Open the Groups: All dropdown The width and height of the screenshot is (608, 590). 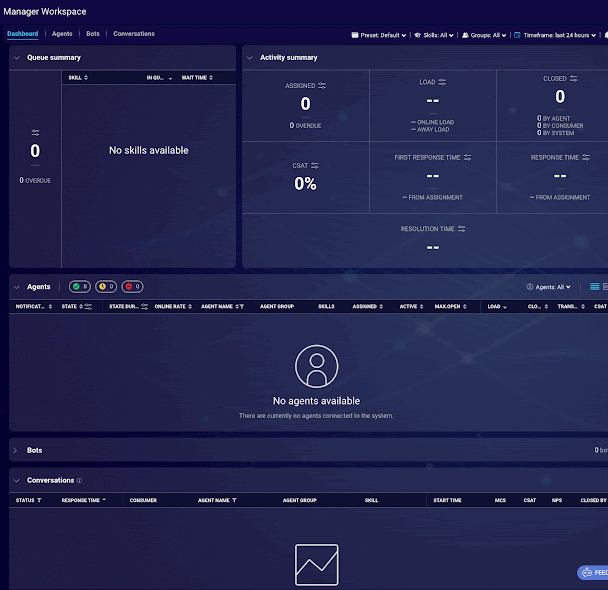point(484,35)
